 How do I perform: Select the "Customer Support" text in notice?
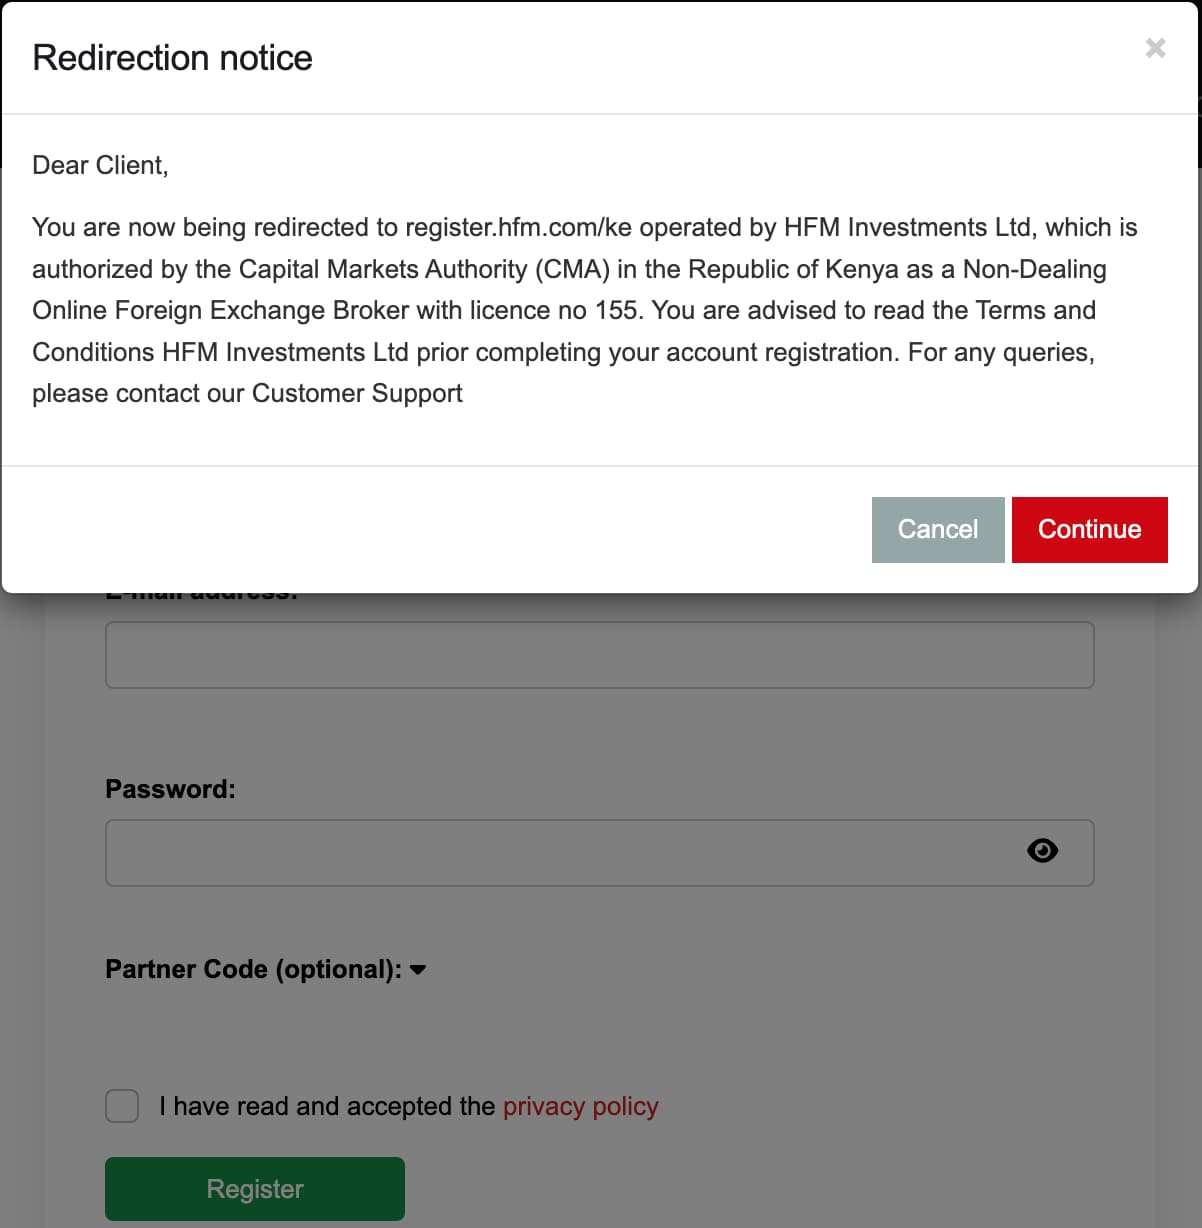pyautogui.click(x=357, y=393)
